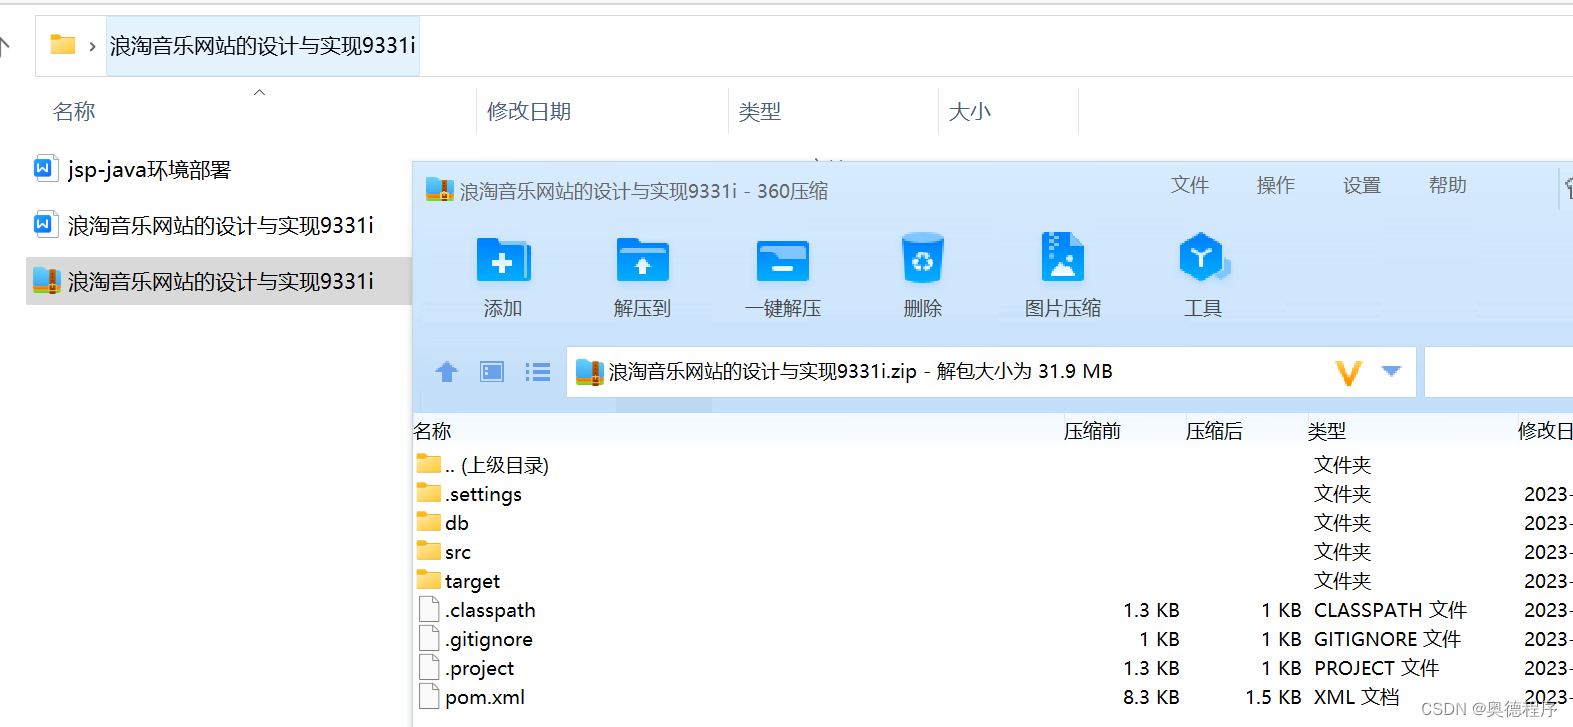Click the orange V icon in path bar
This screenshot has width=1573, height=727.
pyautogui.click(x=1349, y=373)
